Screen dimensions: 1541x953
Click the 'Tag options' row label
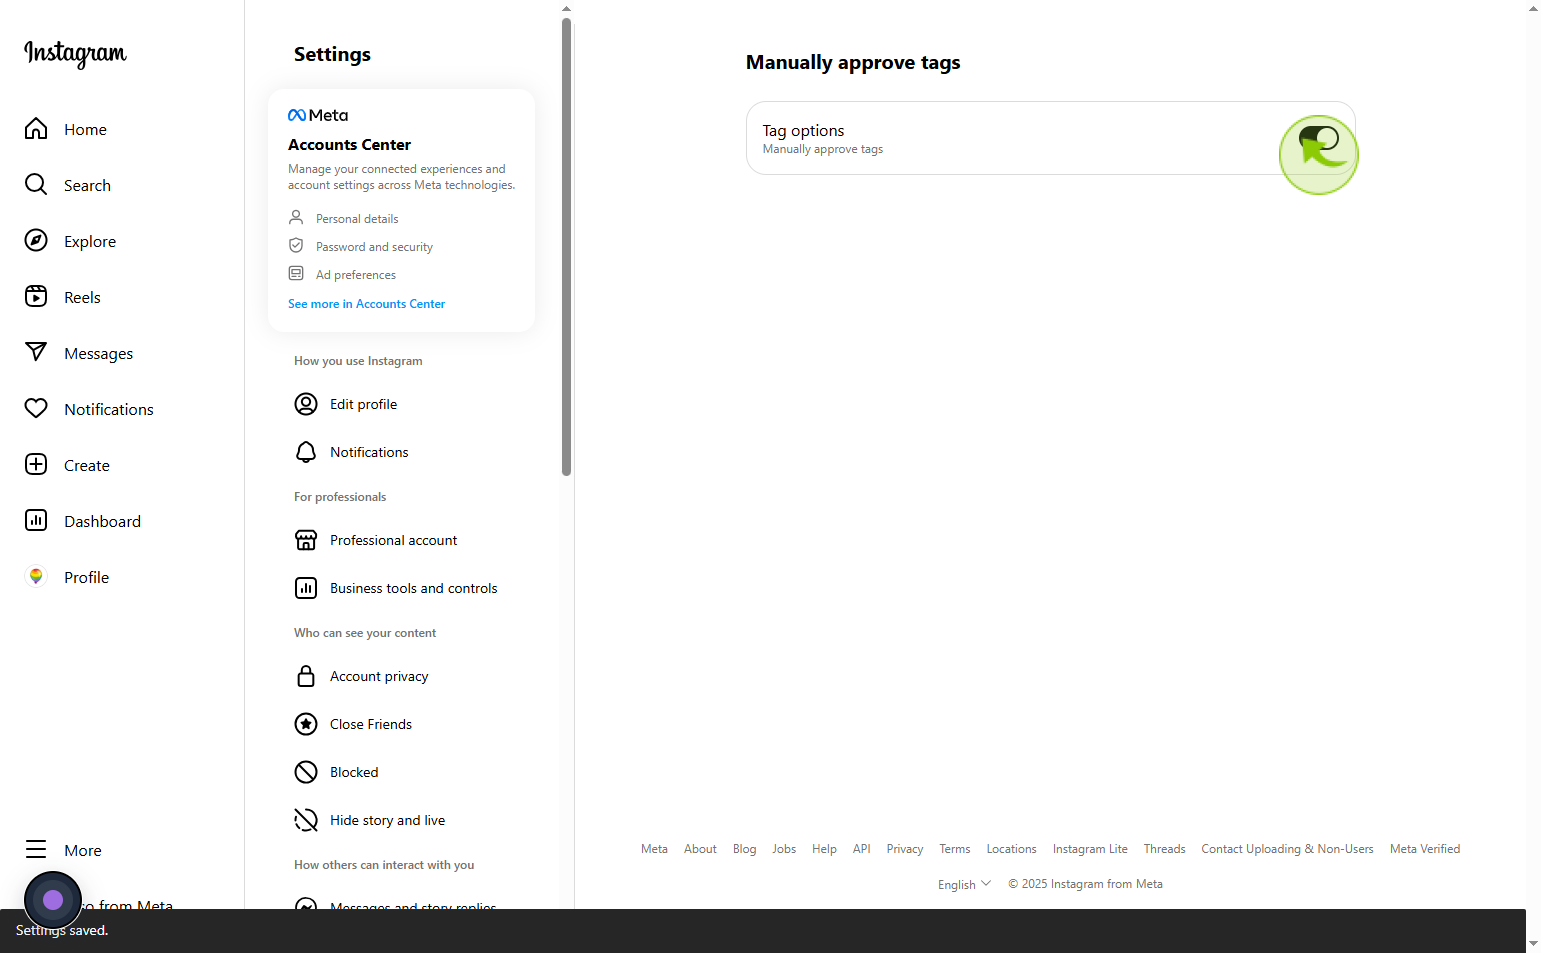point(803,131)
